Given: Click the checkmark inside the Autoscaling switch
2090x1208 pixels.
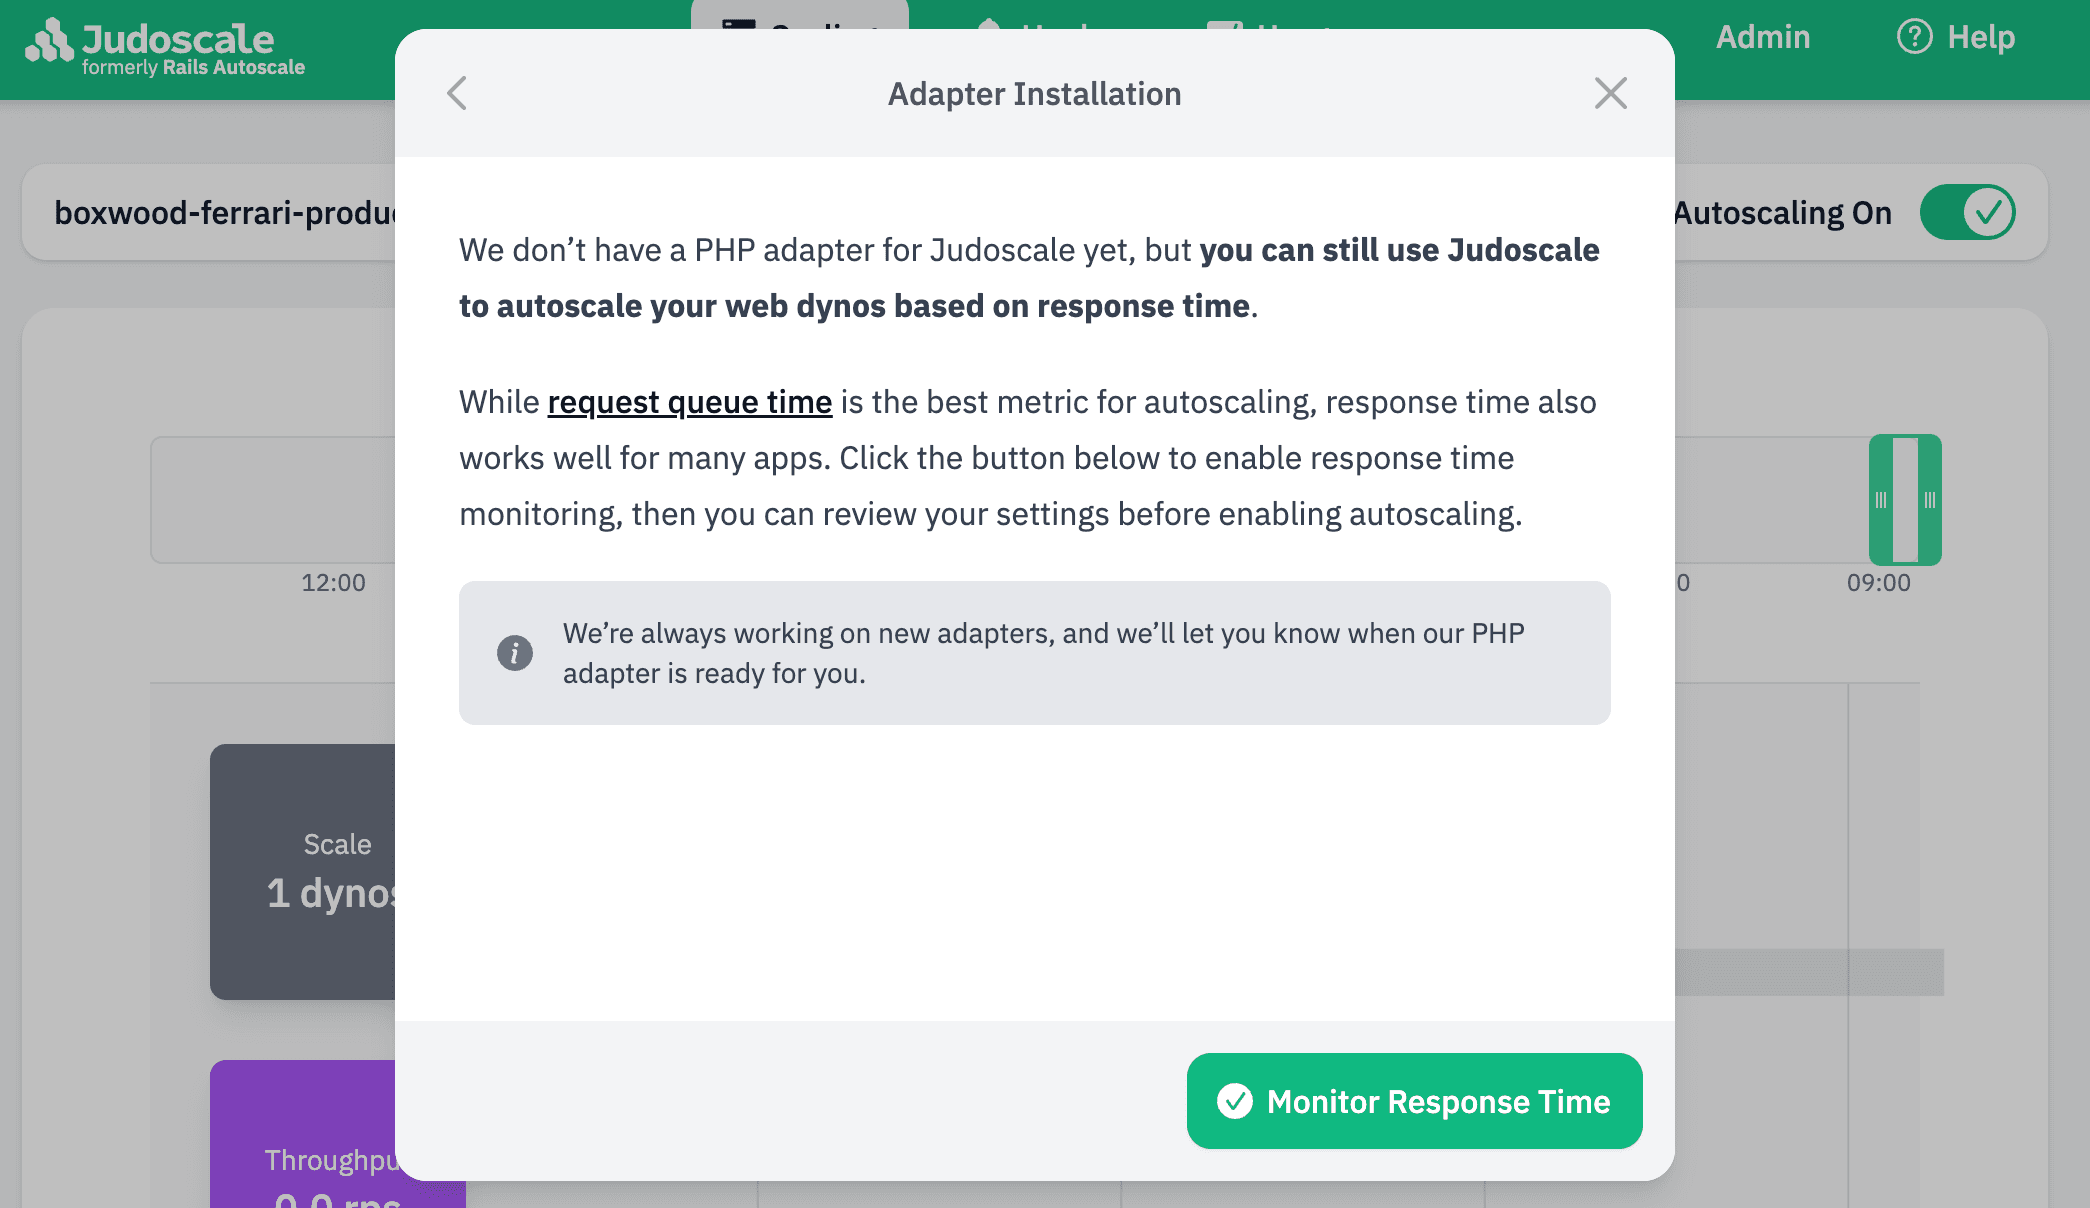Looking at the screenshot, I should point(1991,211).
